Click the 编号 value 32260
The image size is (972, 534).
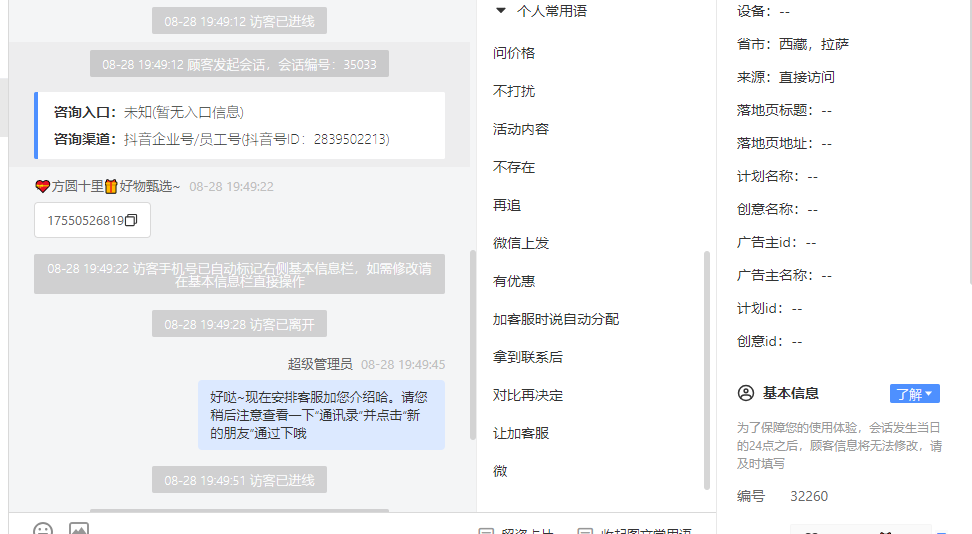point(809,496)
